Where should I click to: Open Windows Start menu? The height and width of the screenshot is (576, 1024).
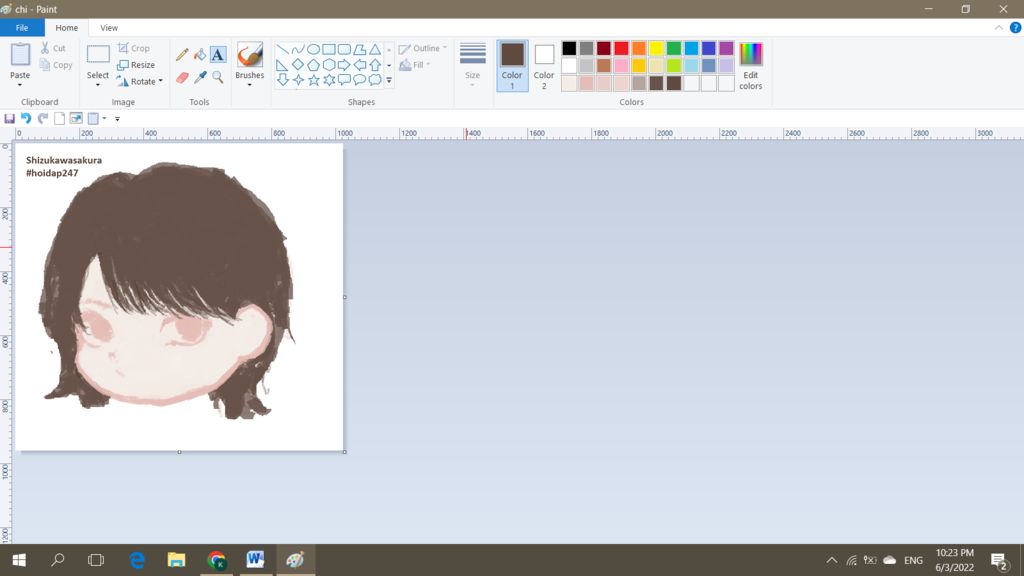click(x=19, y=560)
